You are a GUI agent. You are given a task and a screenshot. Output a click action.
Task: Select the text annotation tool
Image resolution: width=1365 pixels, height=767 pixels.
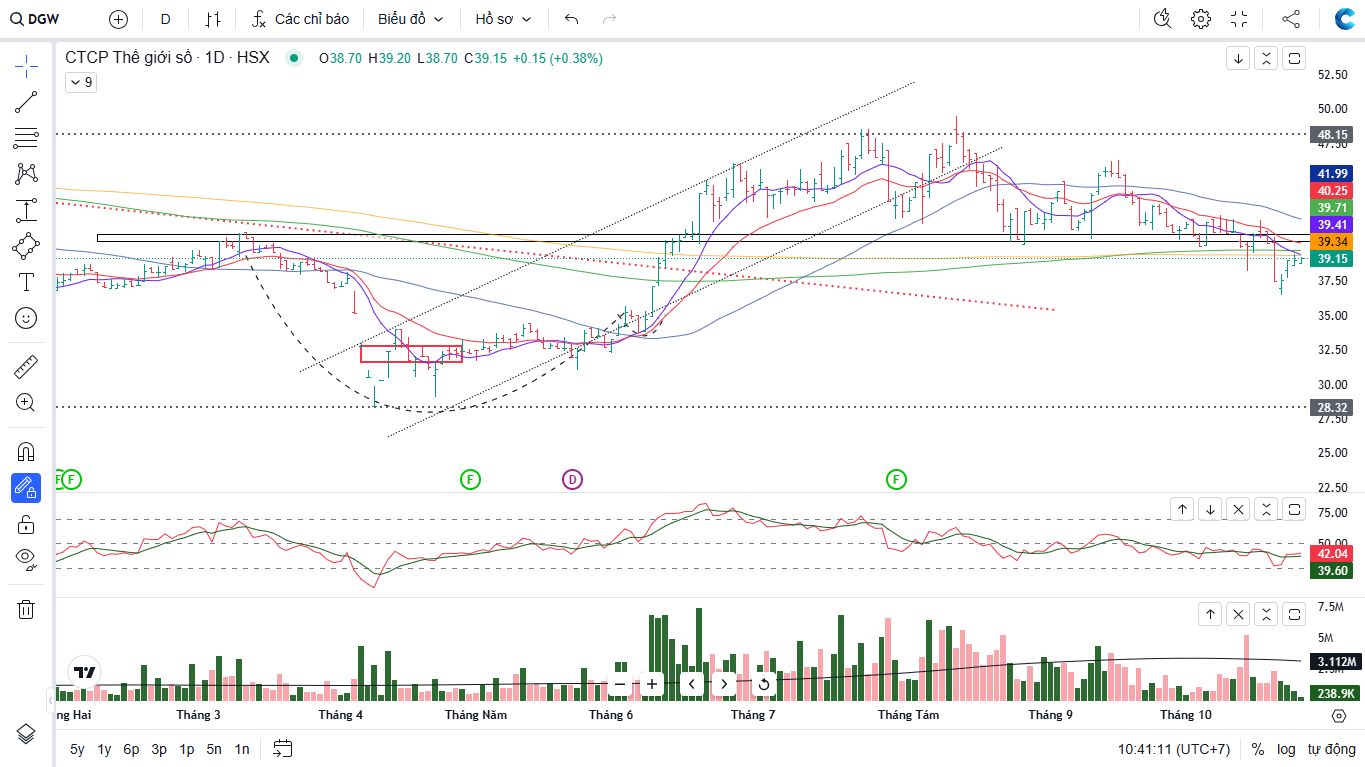tap(26, 282)
